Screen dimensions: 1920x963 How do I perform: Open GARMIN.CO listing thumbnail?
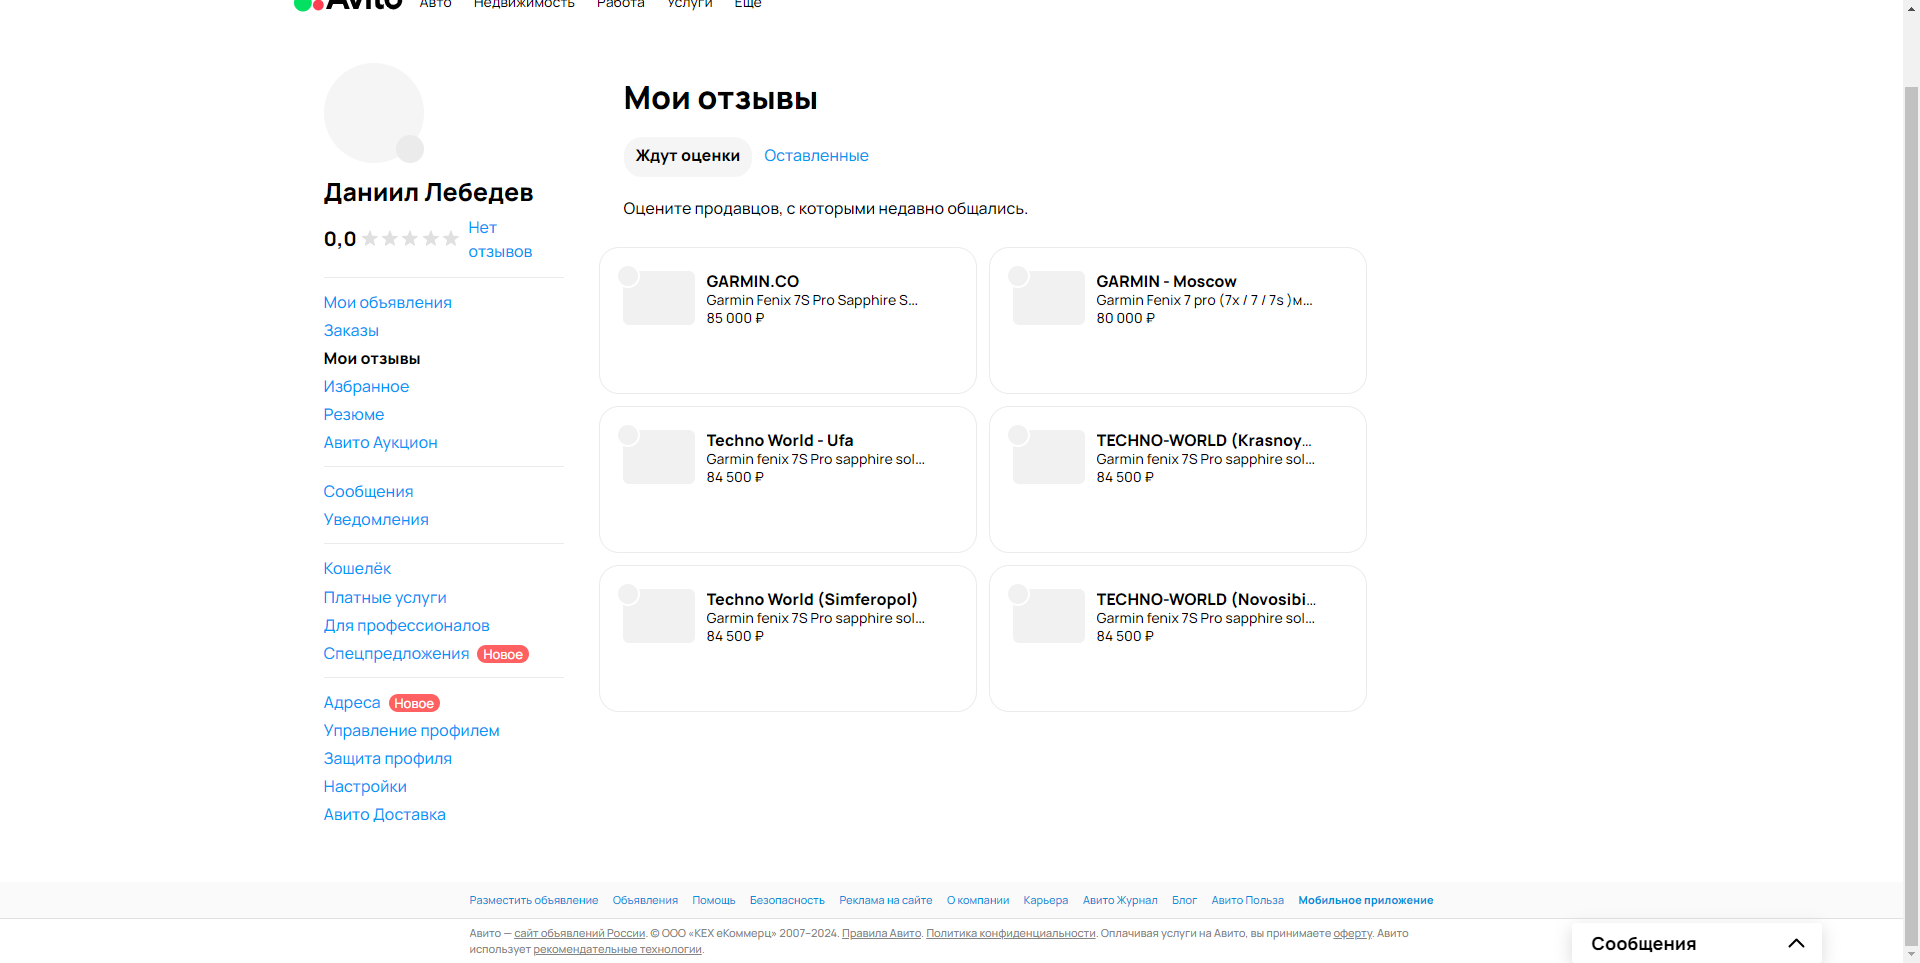tap(659, 298)
